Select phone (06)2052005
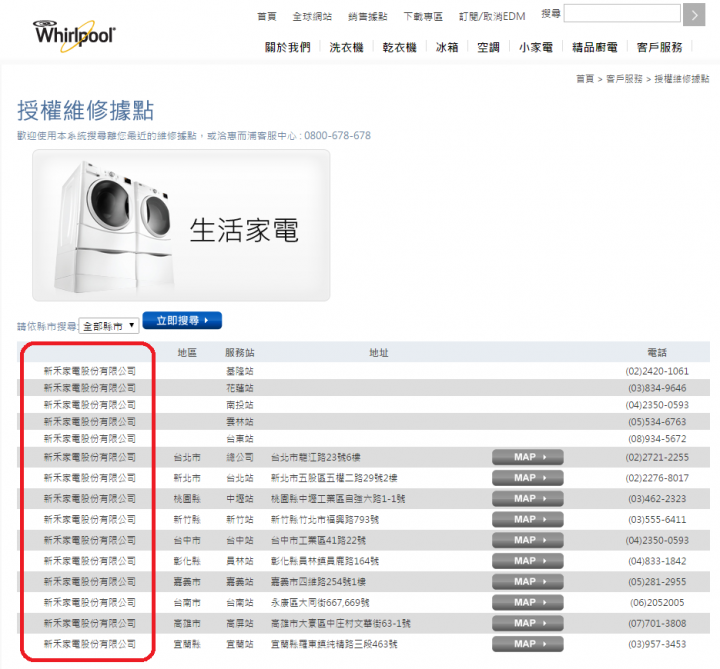Screen dimensions: 720x669 tap(657, 602)
